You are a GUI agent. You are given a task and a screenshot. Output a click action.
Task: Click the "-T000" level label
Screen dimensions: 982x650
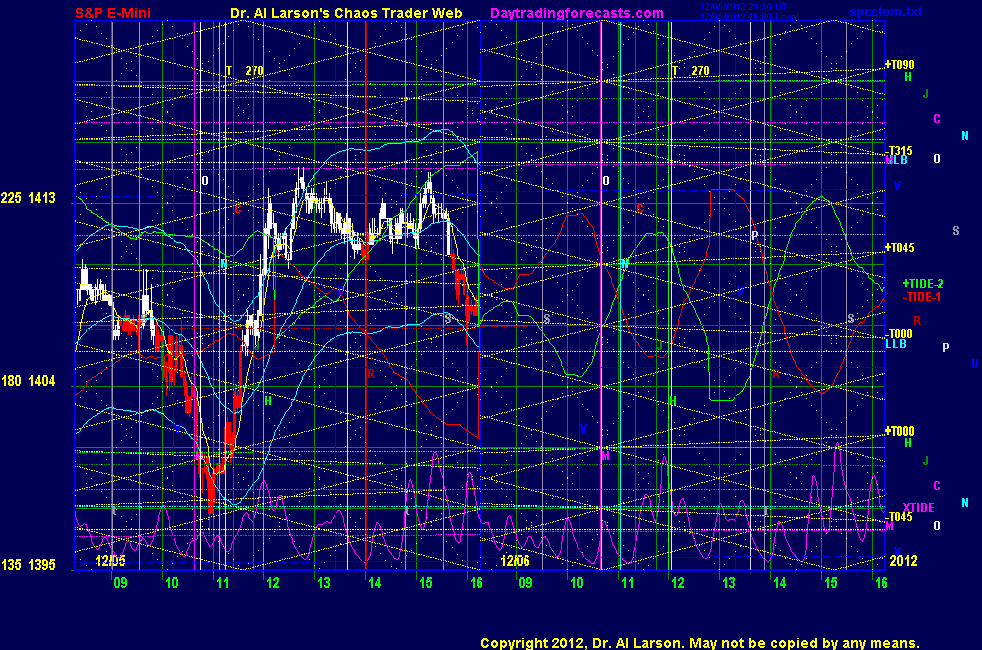click(x=899, y=334)
